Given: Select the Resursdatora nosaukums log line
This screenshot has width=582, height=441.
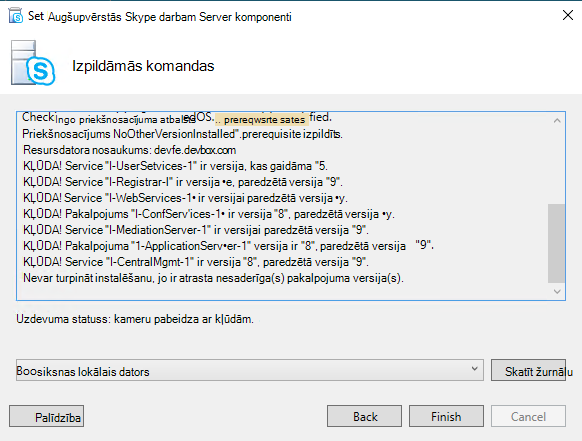Looking at the screenshot, I should click(129, 150).
